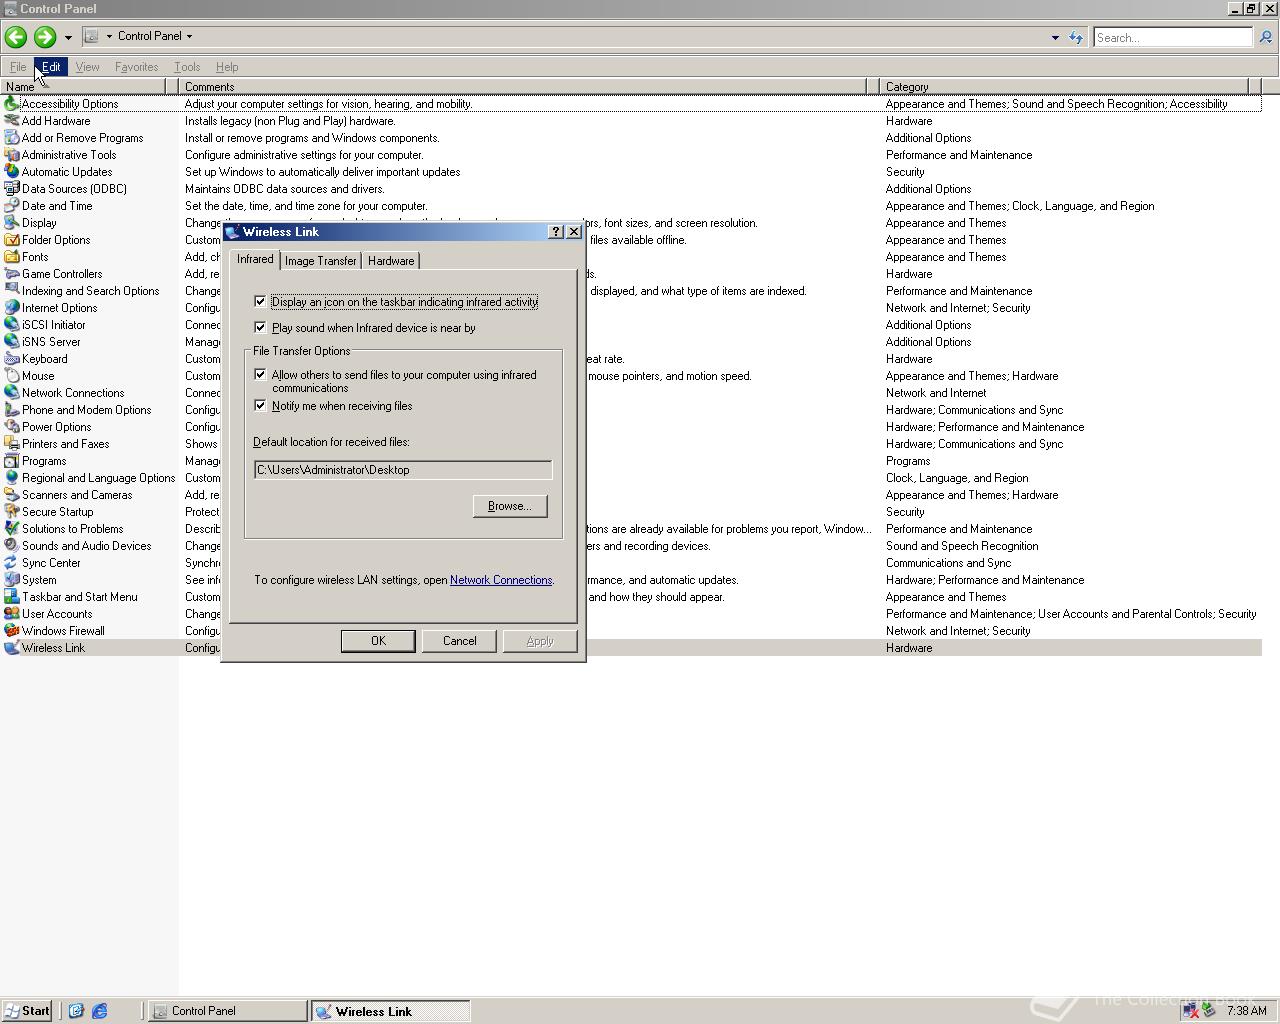Select the Taskbar and Start Menu entry
Screen dimensions: 1280x1024
tap(80, 597)
